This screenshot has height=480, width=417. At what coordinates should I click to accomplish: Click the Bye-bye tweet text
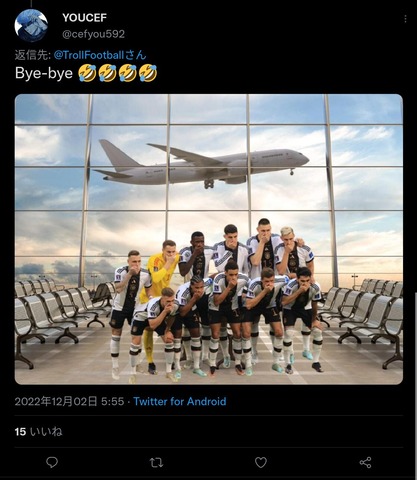[44, 73]
